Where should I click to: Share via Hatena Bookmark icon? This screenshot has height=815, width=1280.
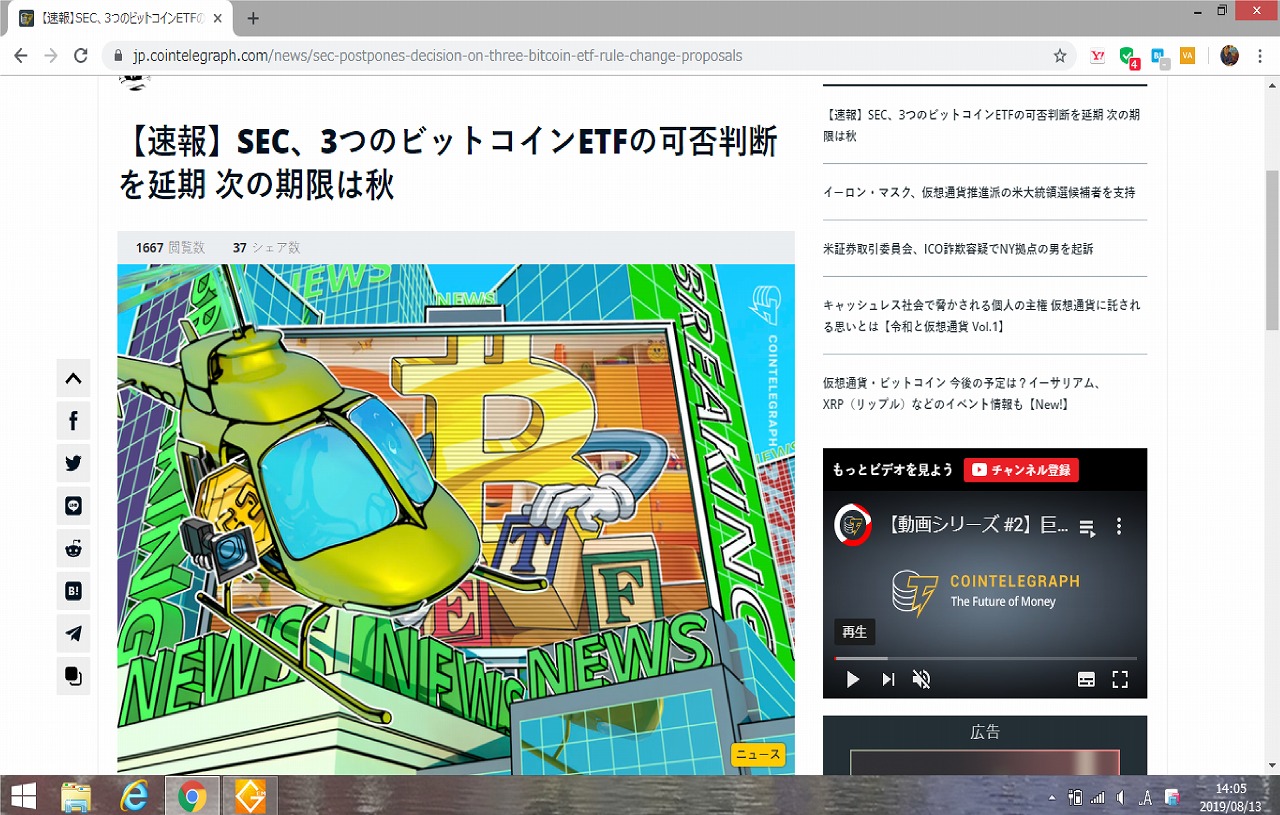pos(73,591)
